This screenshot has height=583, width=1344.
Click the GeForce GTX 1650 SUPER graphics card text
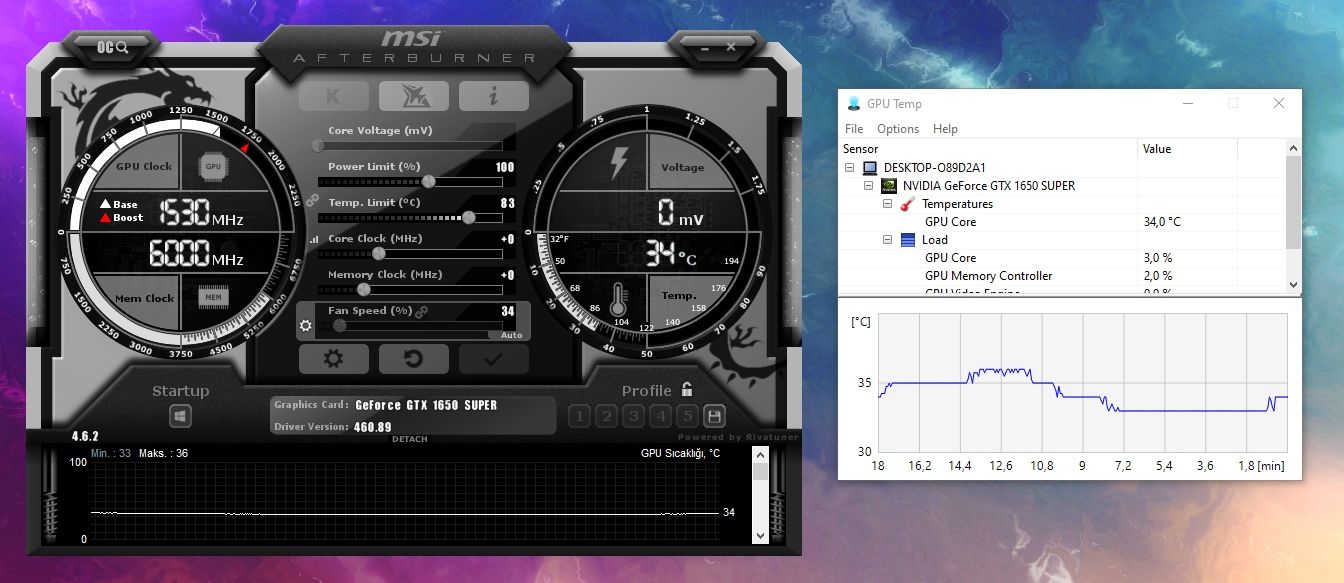coord(426,405)
